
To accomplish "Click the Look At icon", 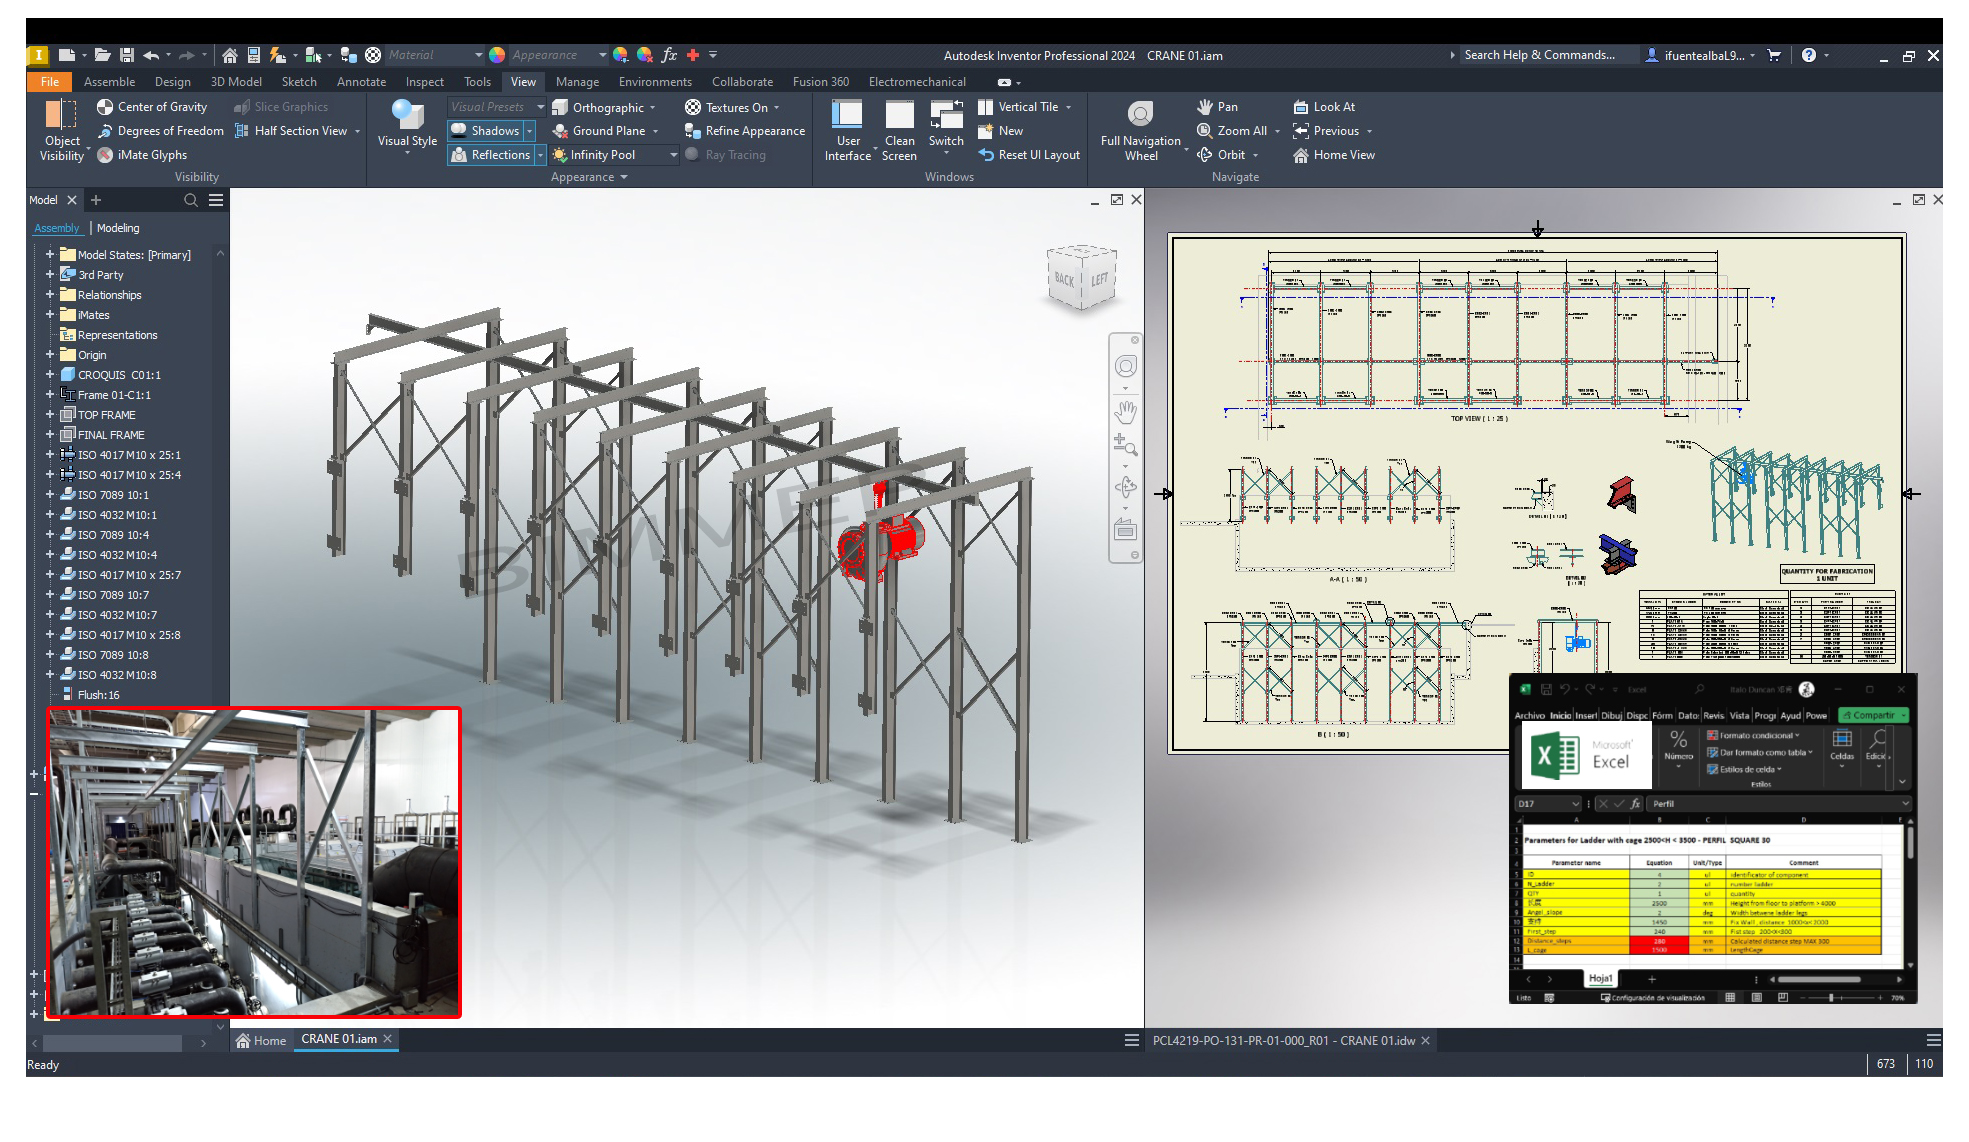I will coord(1301,107).
